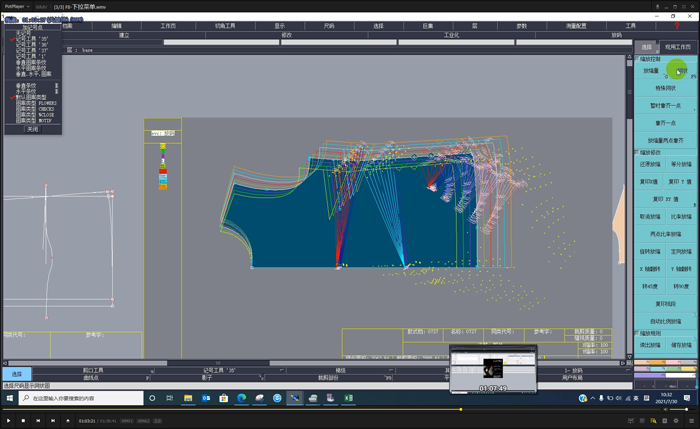The width and height of the screenshot is (700, 429).
Task: Click the 自动比例放缩 button
Action: coord(665,321)
